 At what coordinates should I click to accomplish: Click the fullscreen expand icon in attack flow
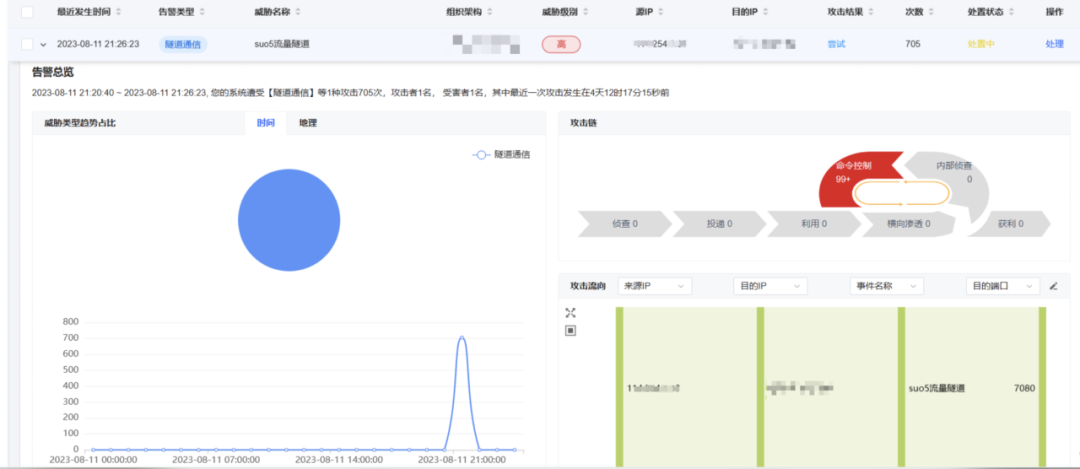click(570, 313)
